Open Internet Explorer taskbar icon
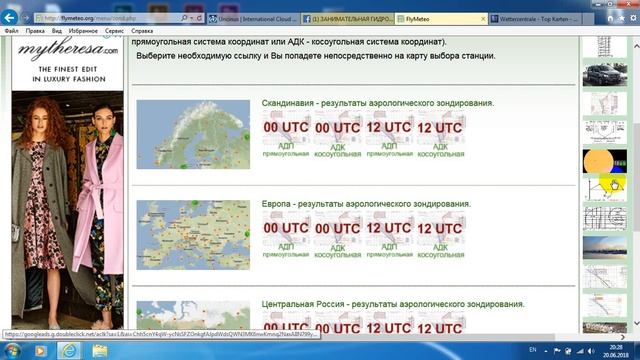640x360 pixels. (69, 351)
